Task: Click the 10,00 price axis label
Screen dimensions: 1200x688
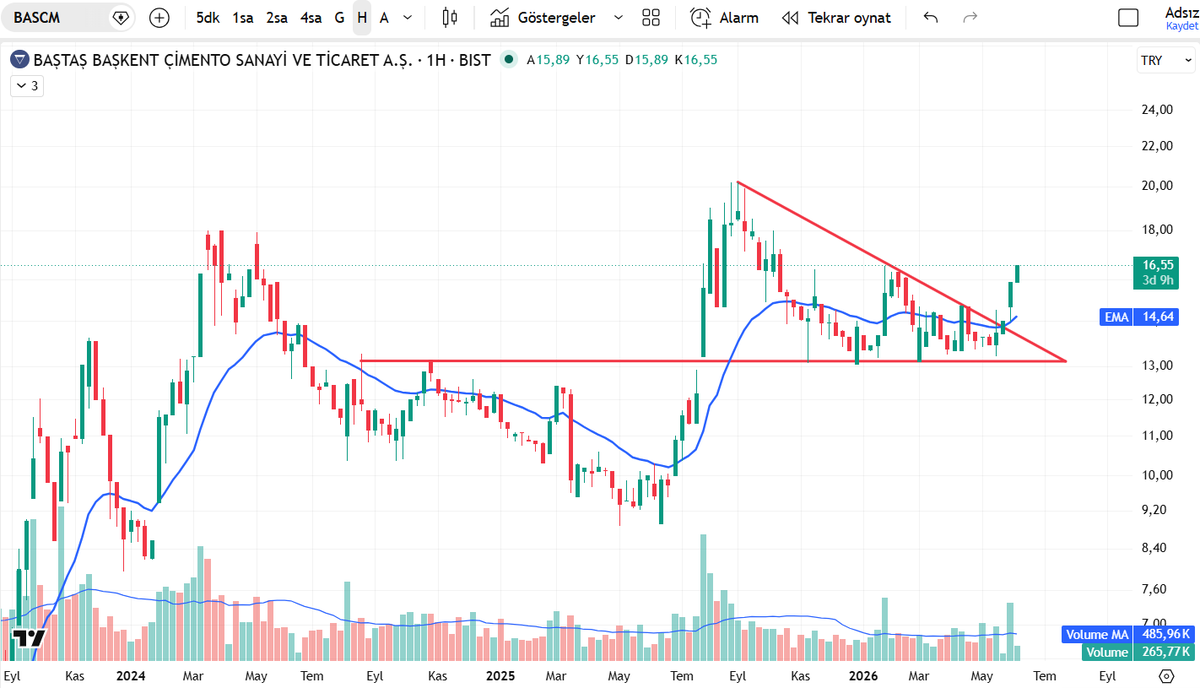Action: pyautogui.click(x=1156, y=475)
